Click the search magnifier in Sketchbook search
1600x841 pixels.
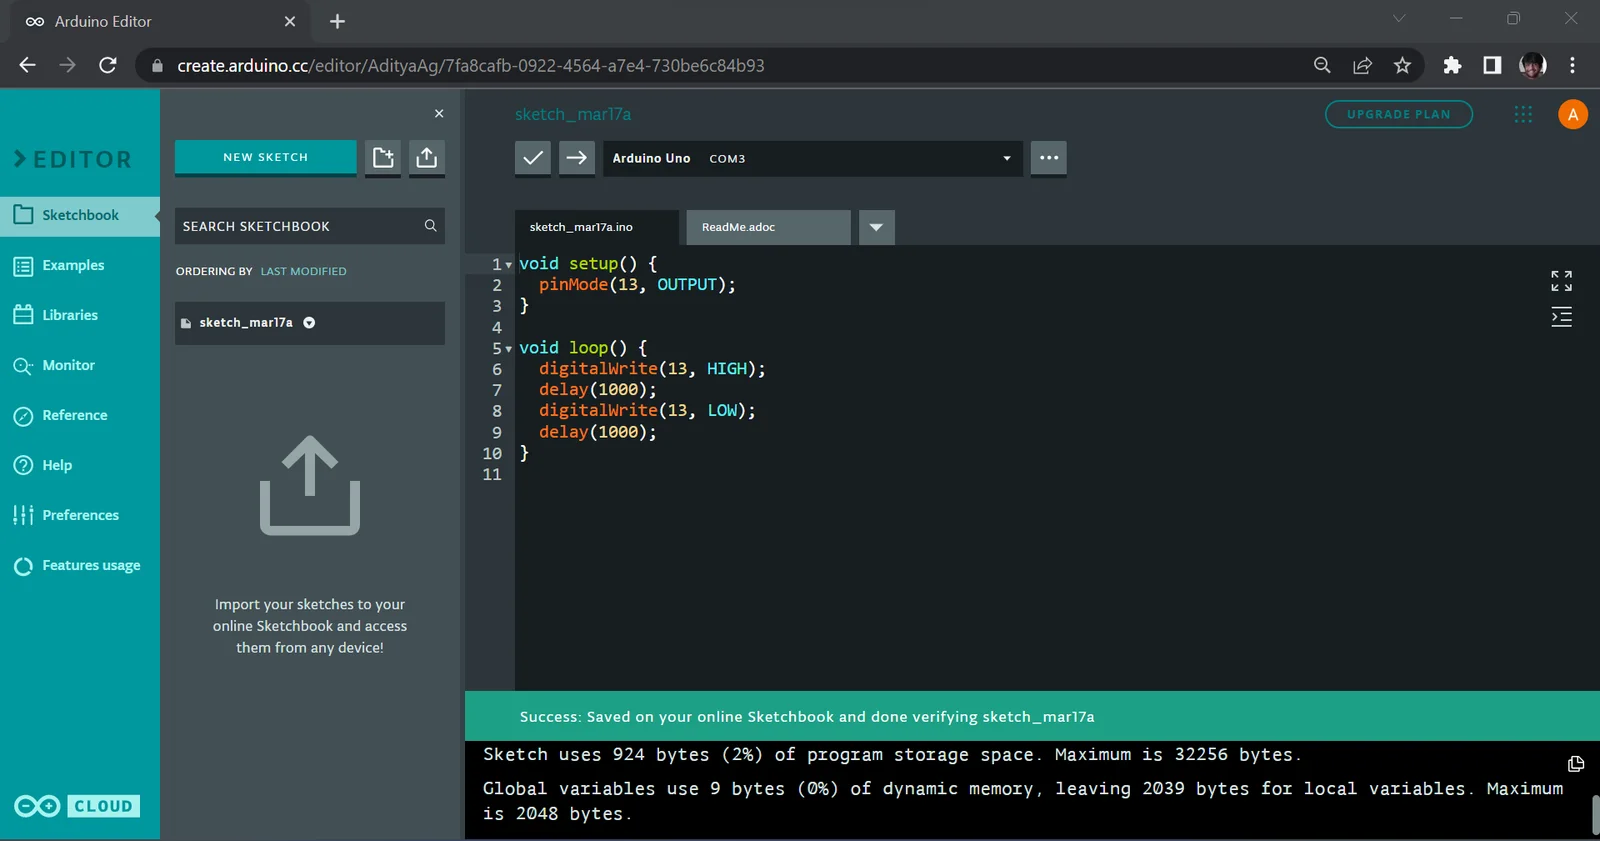click(x=431, y=226)
